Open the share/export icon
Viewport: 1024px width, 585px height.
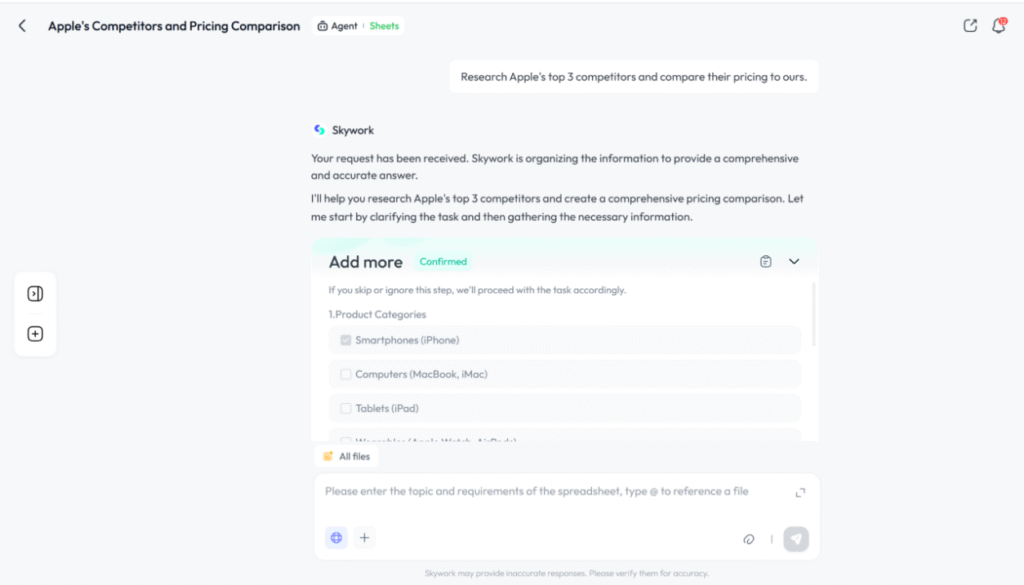click(x=970, y=26)
